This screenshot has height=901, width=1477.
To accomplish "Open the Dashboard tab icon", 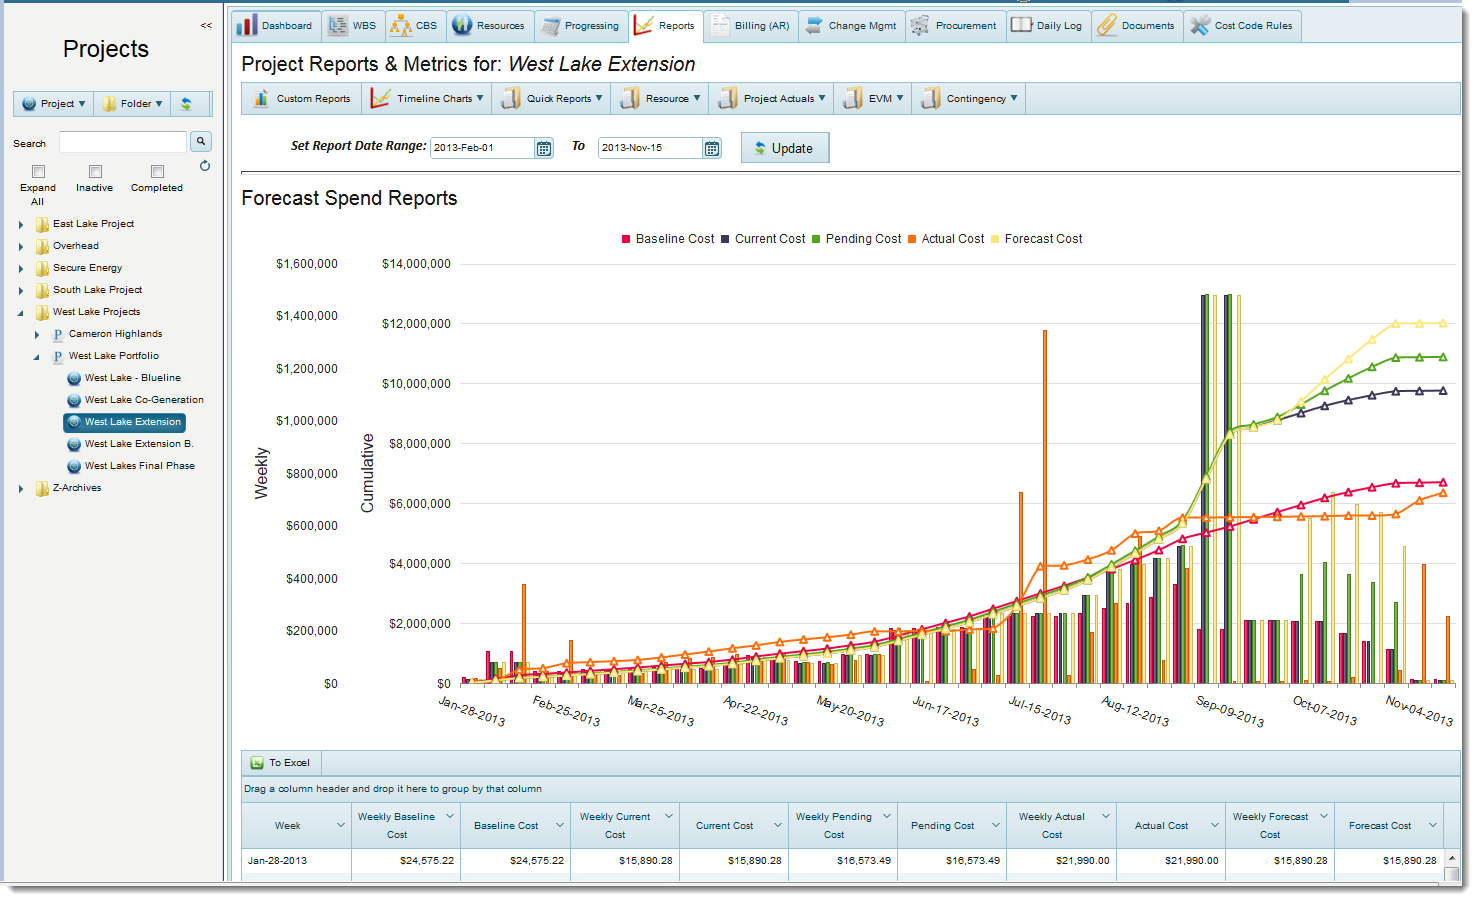I will (x=246, y=25).
